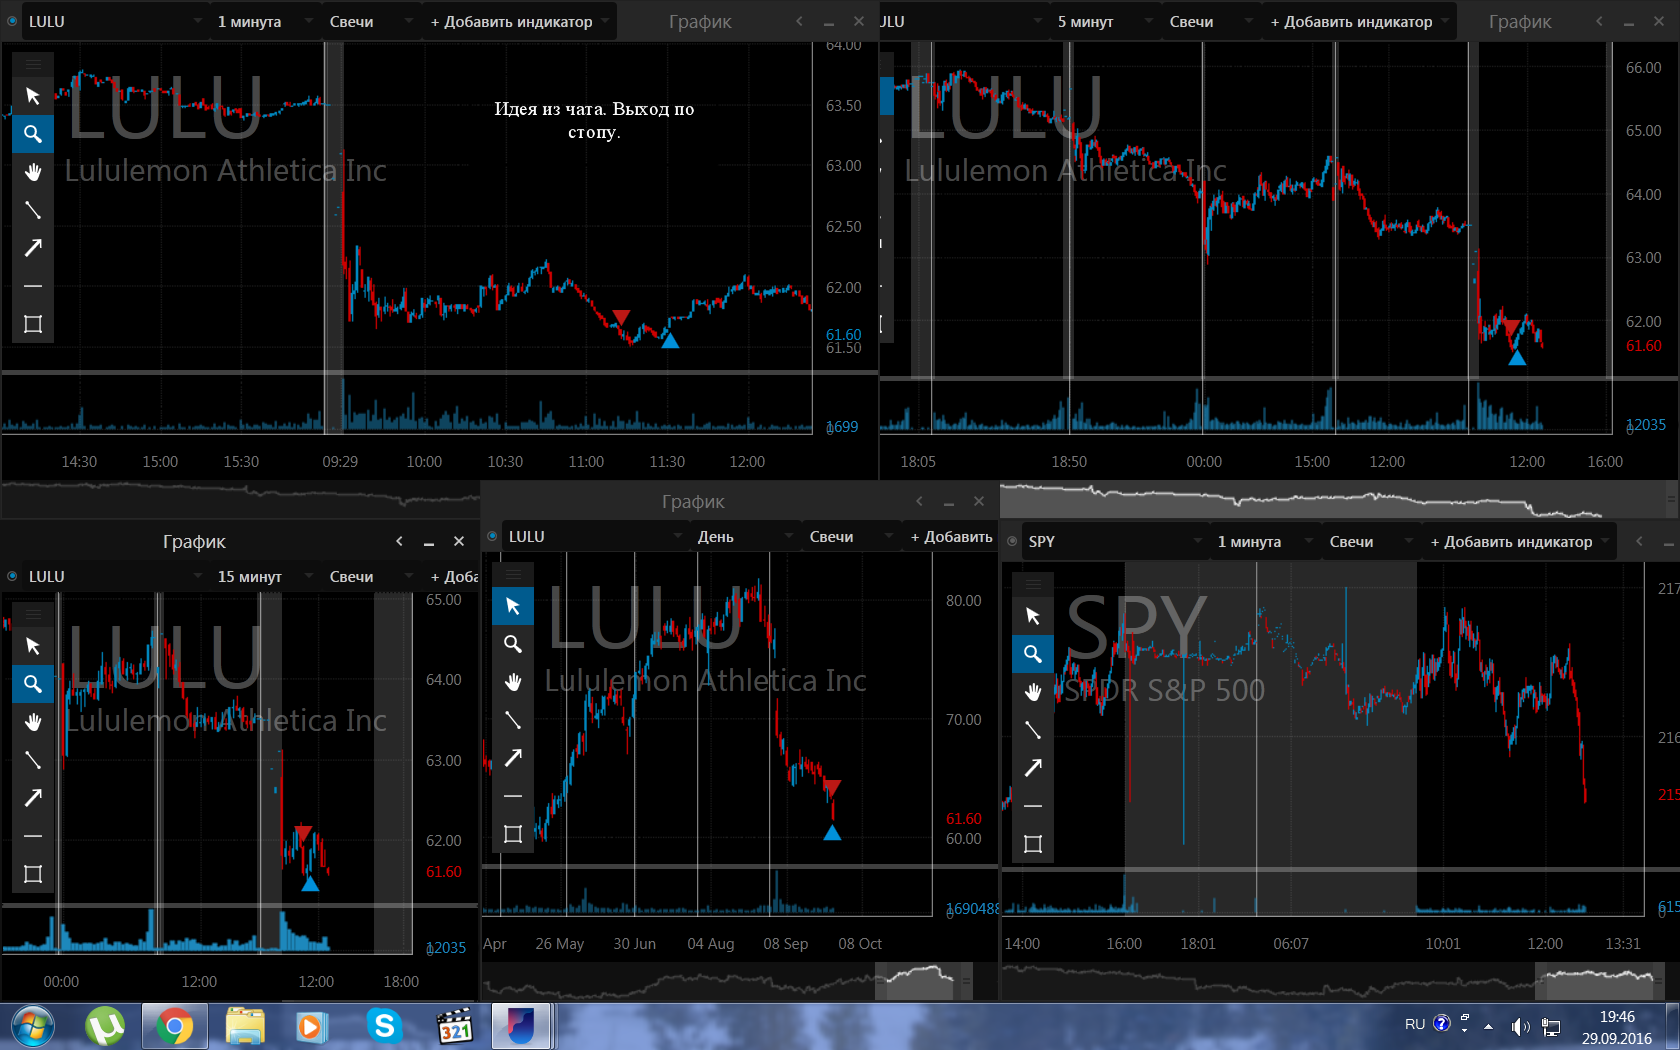Pick horizontal line tool in SPY chart

(x=1033, y=806)
